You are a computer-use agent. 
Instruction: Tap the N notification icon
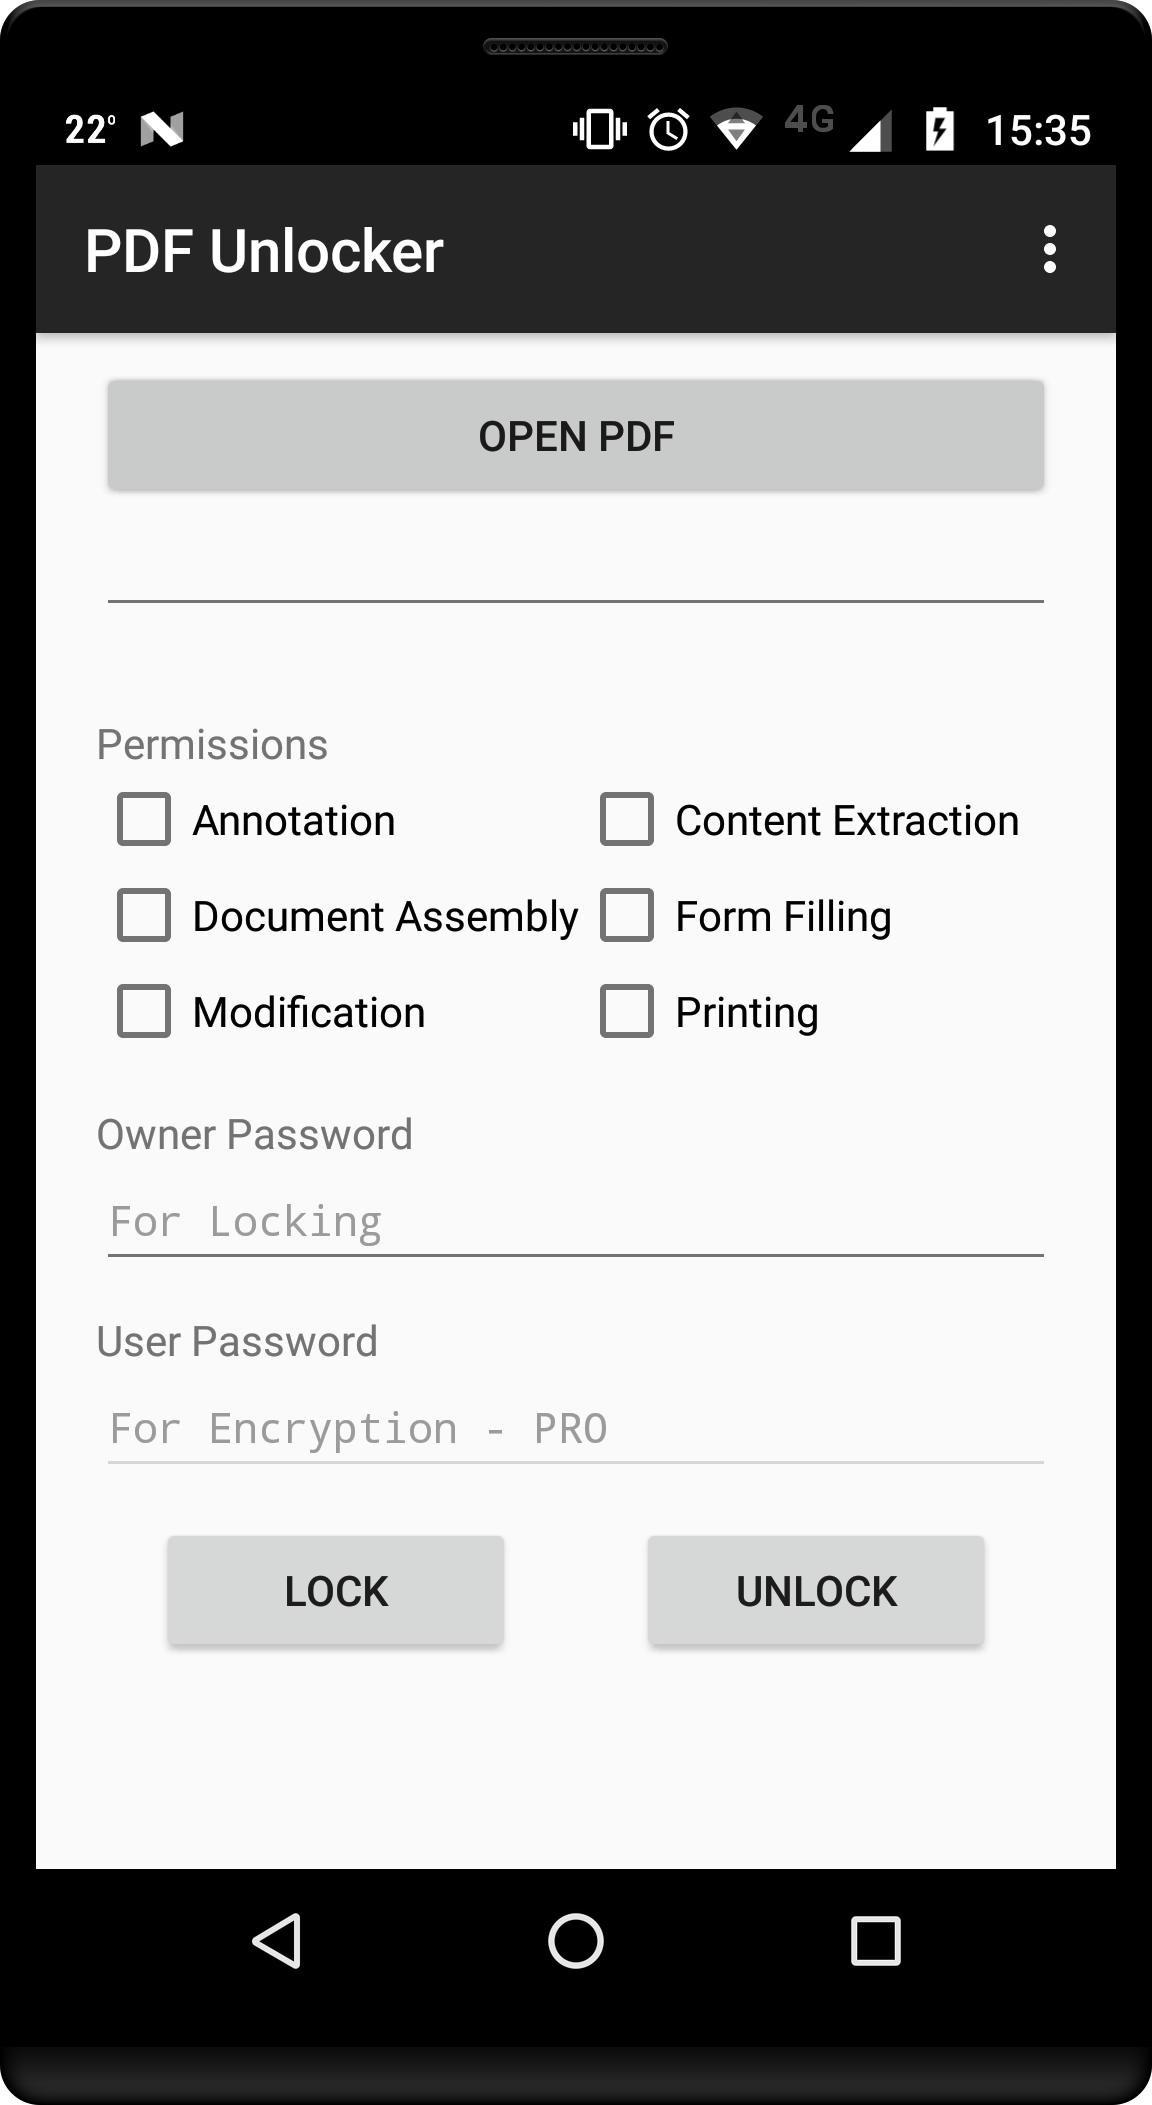tap(162, 129)
